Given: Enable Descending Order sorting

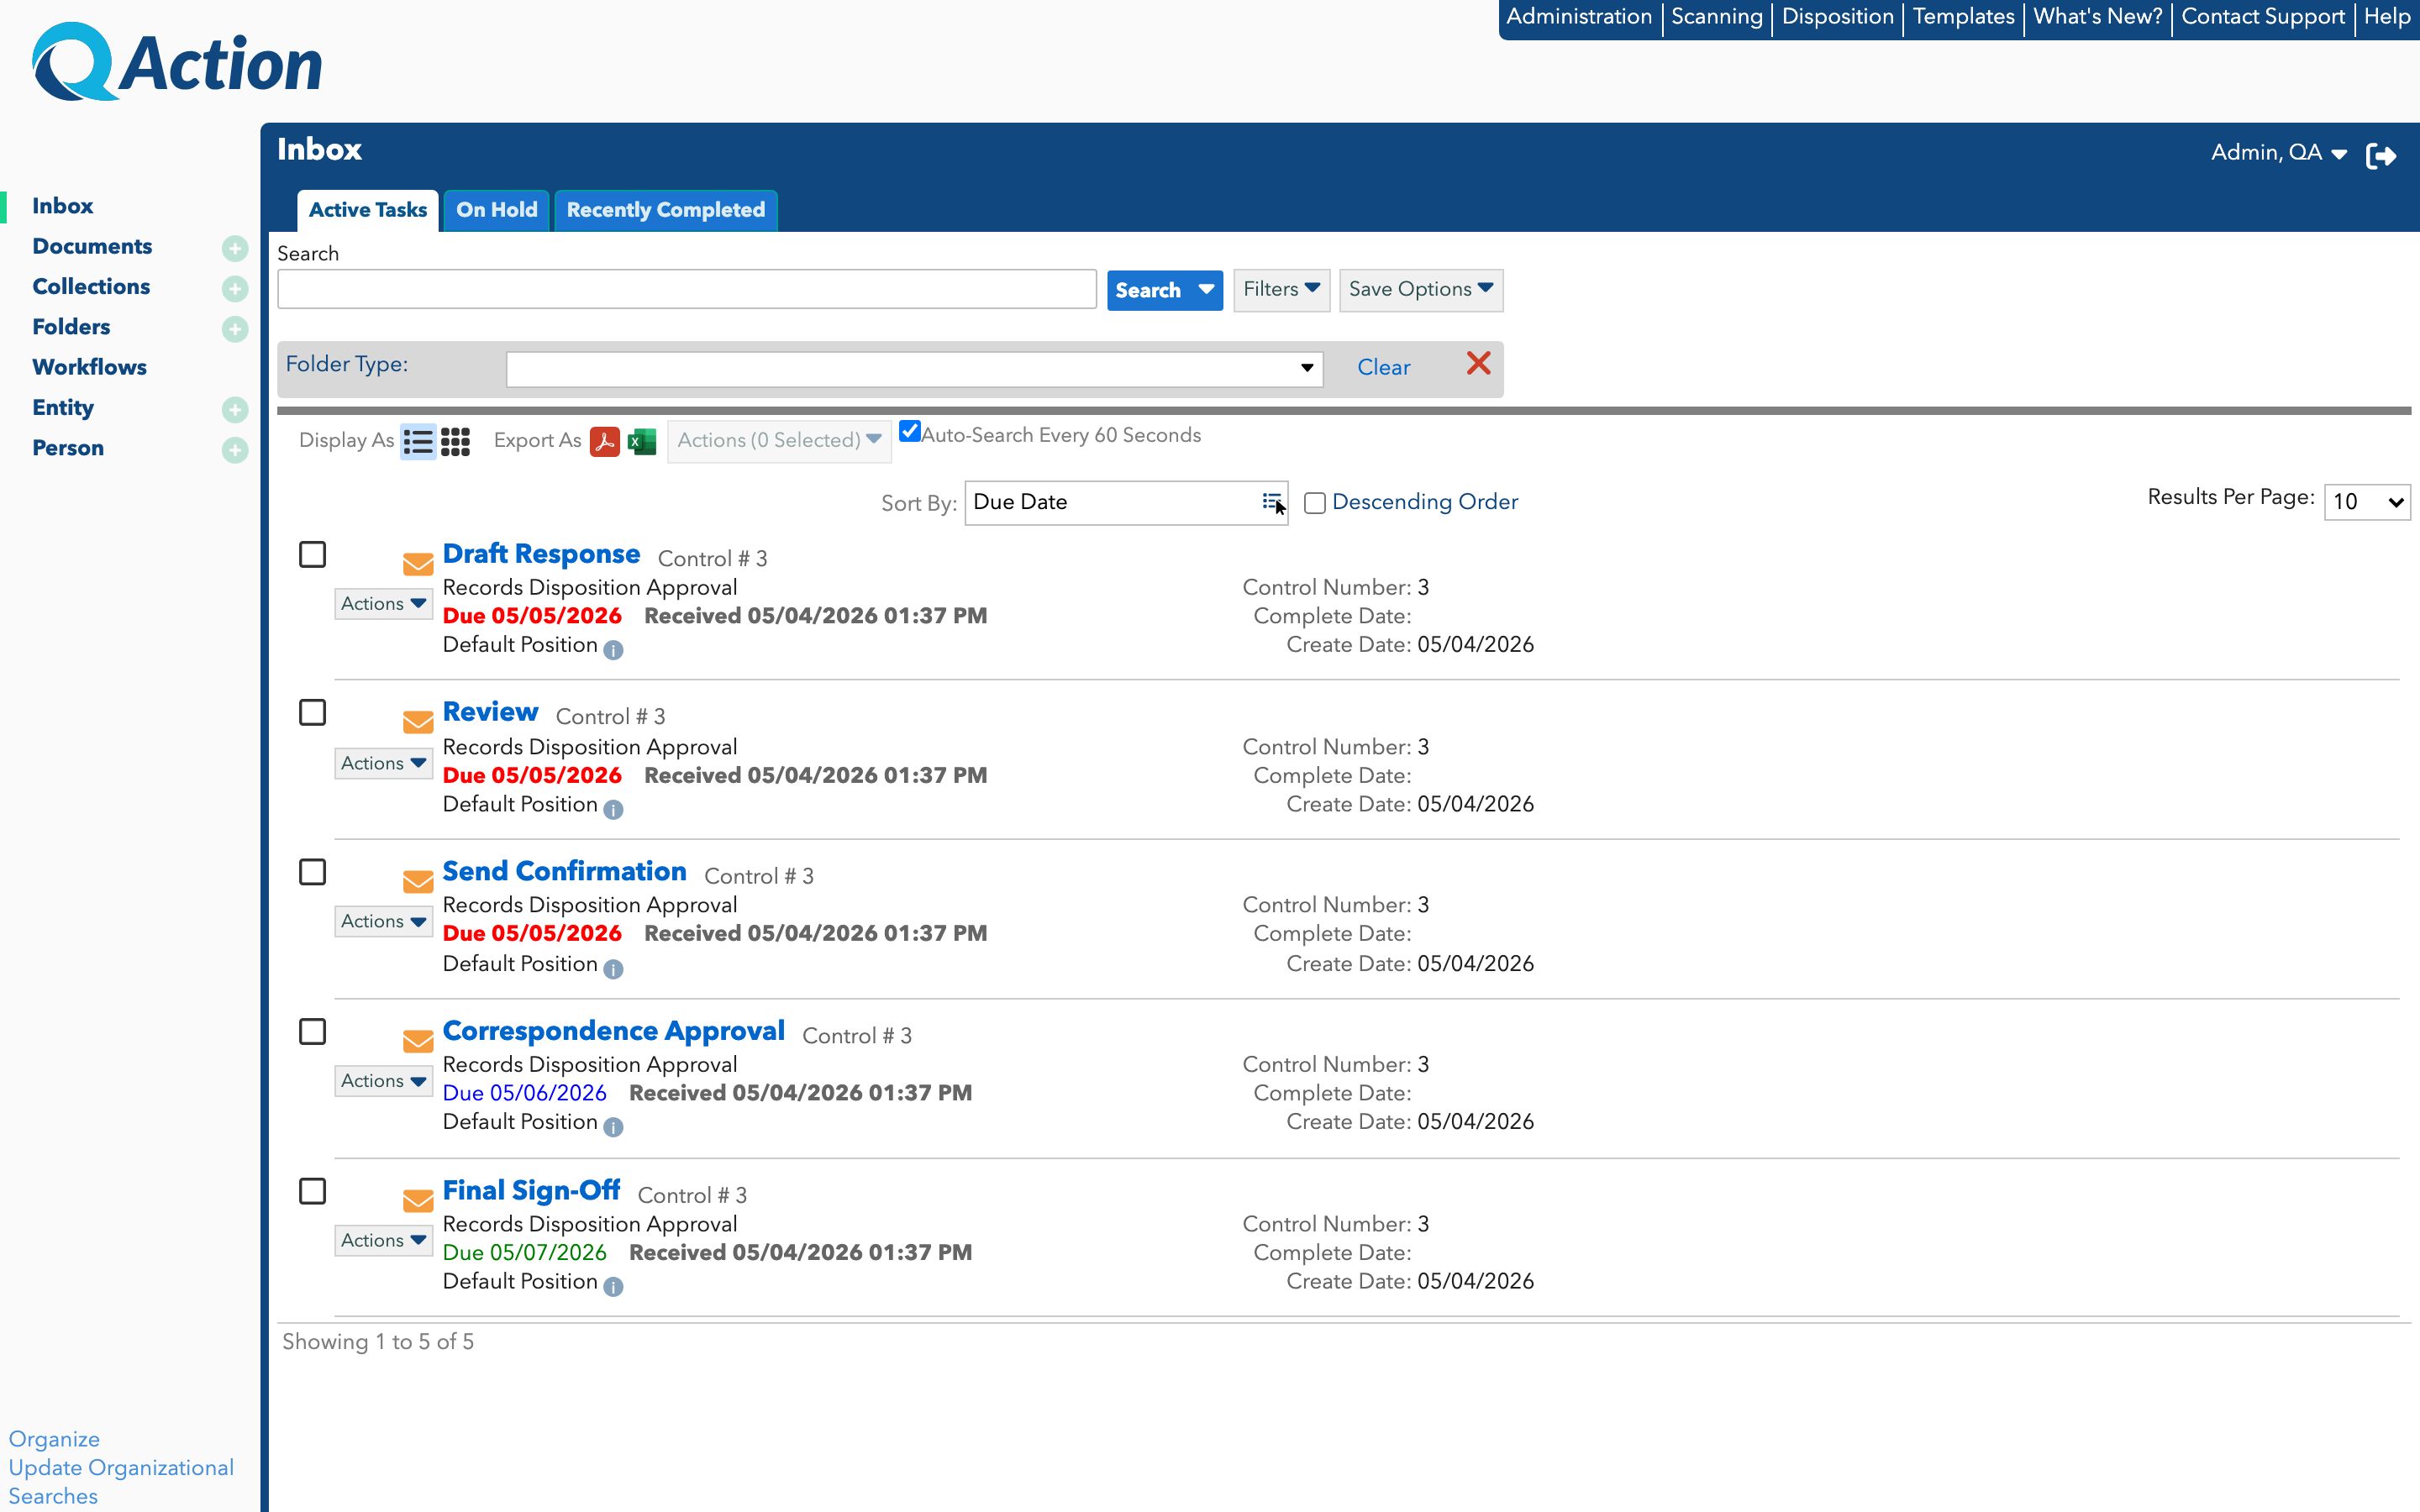Looking at the screenshot, I should (1315, 503).
